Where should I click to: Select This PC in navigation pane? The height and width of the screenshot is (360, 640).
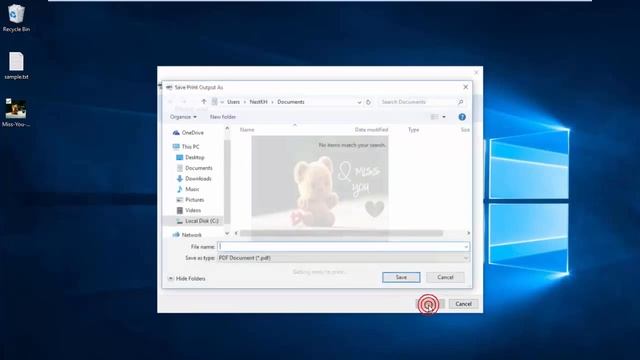190,147
